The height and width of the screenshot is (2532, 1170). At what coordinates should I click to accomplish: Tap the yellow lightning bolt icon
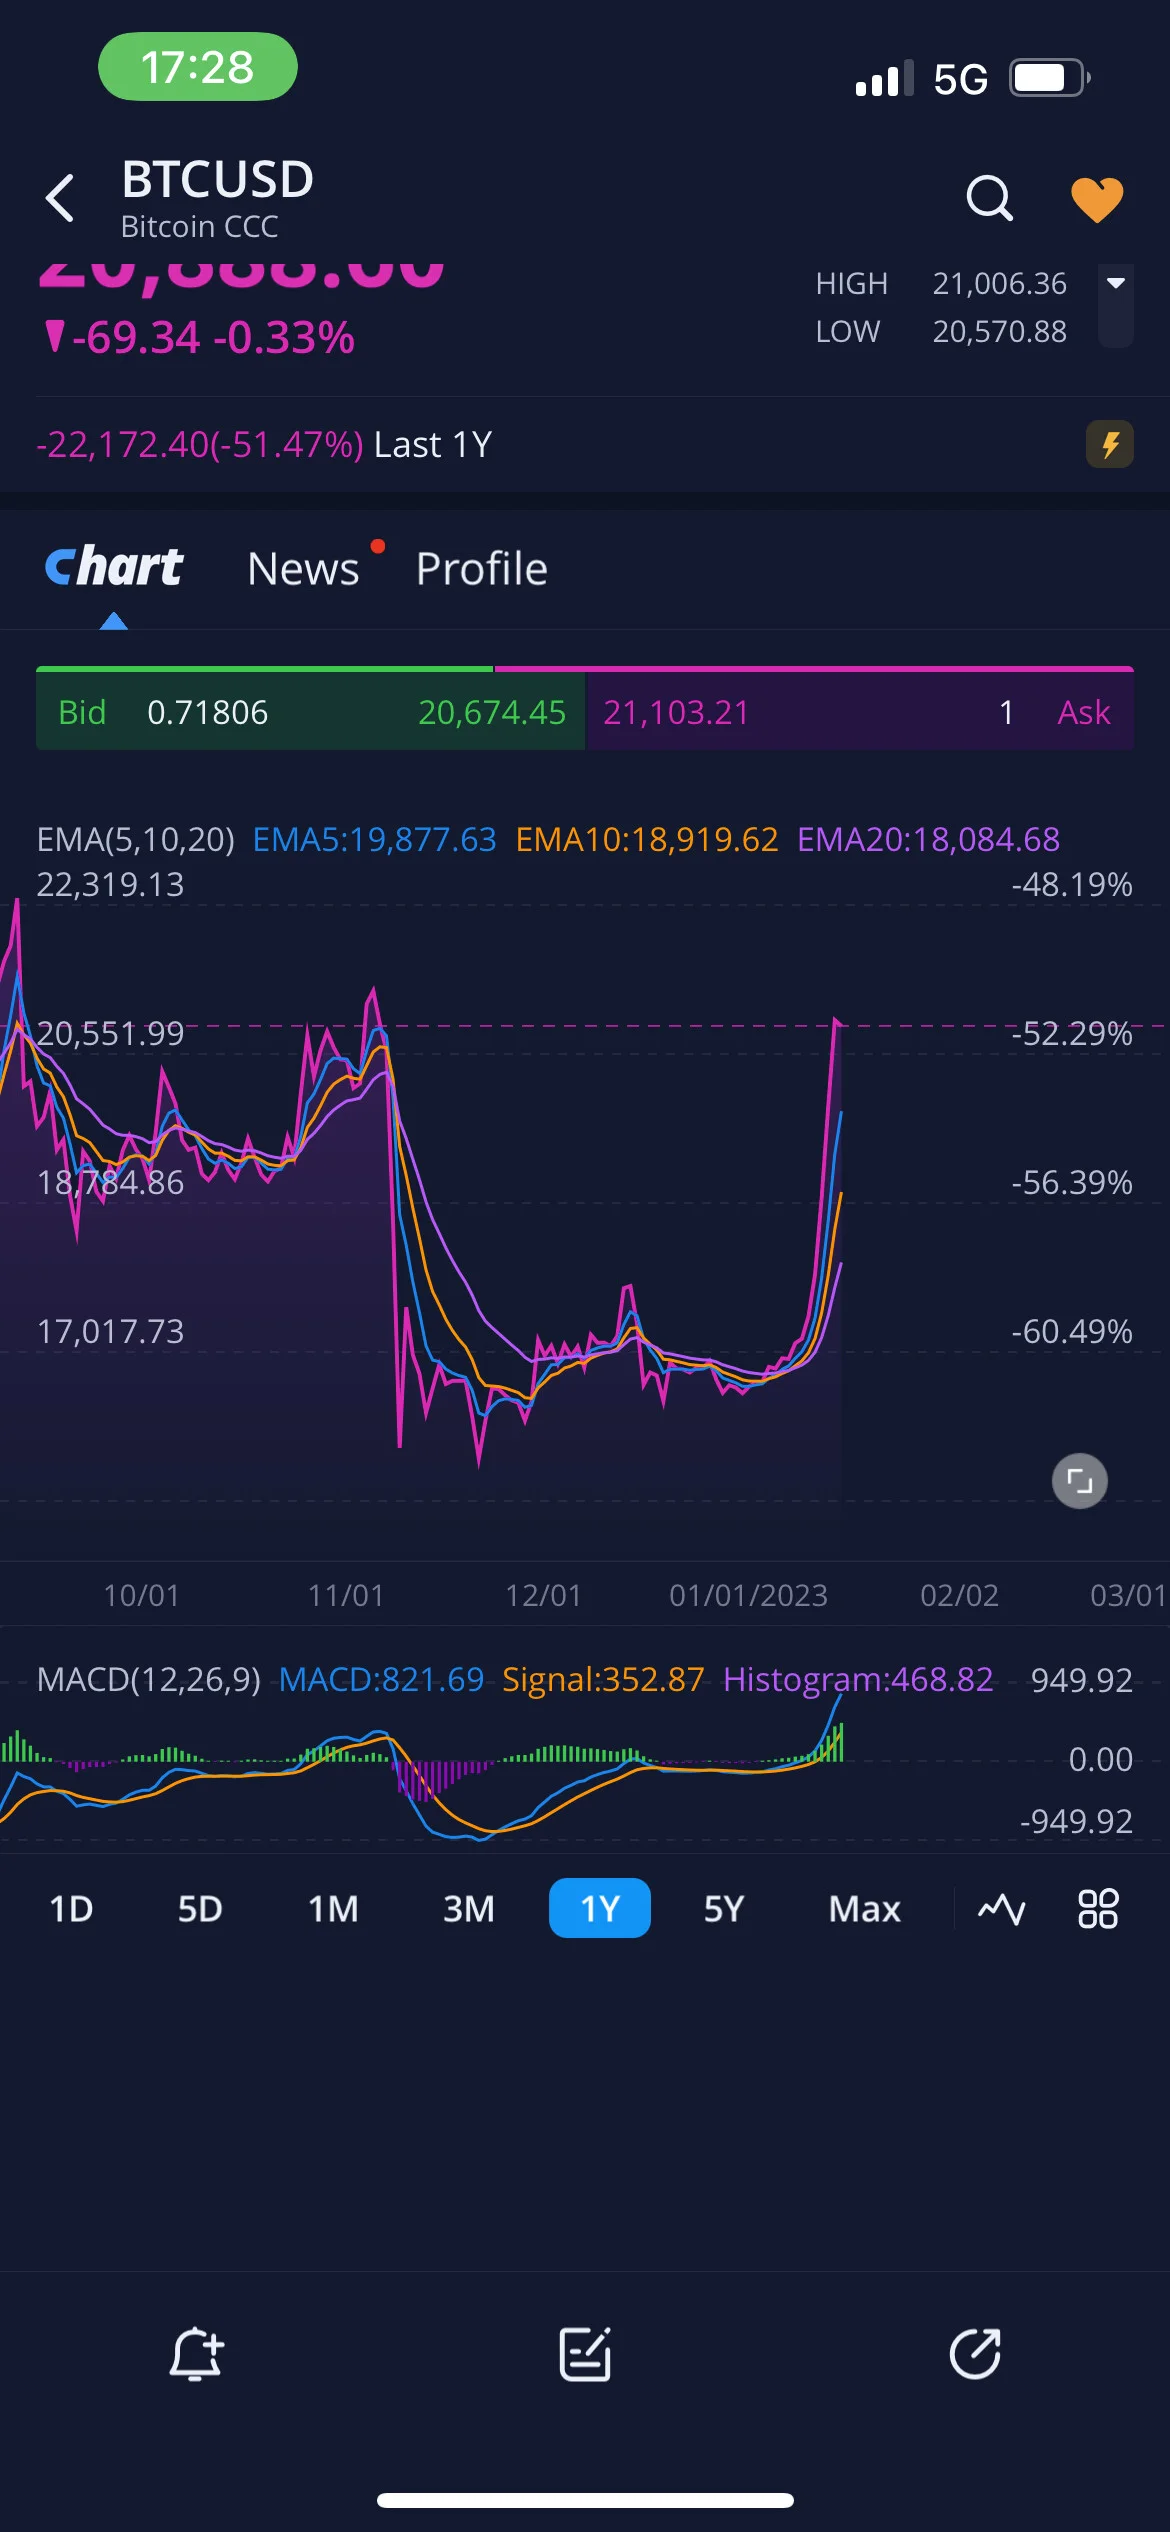click(x=1110, y=444)
